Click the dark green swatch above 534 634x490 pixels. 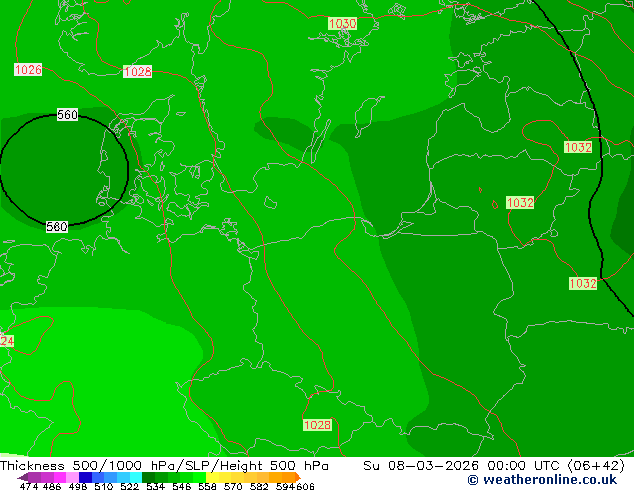[146, 477]
